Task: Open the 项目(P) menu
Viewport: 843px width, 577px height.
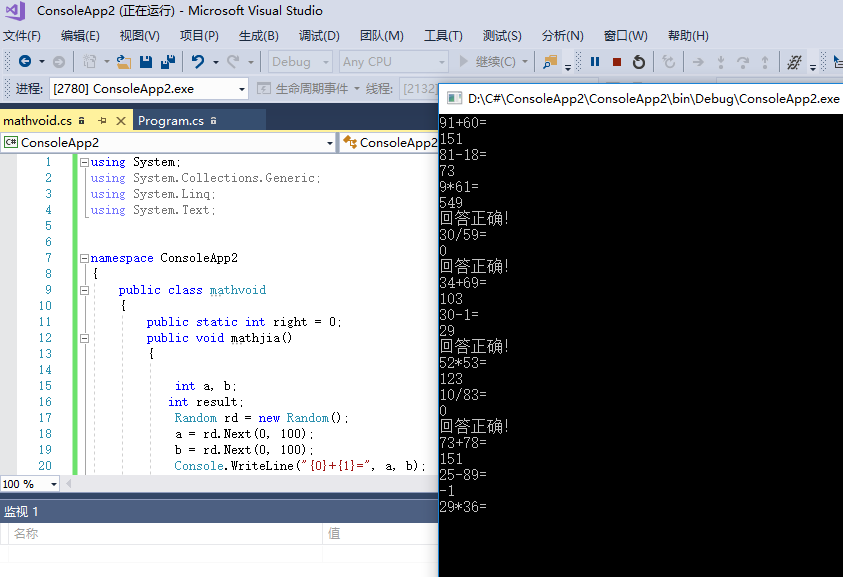Action: click(x=199, y=36)
